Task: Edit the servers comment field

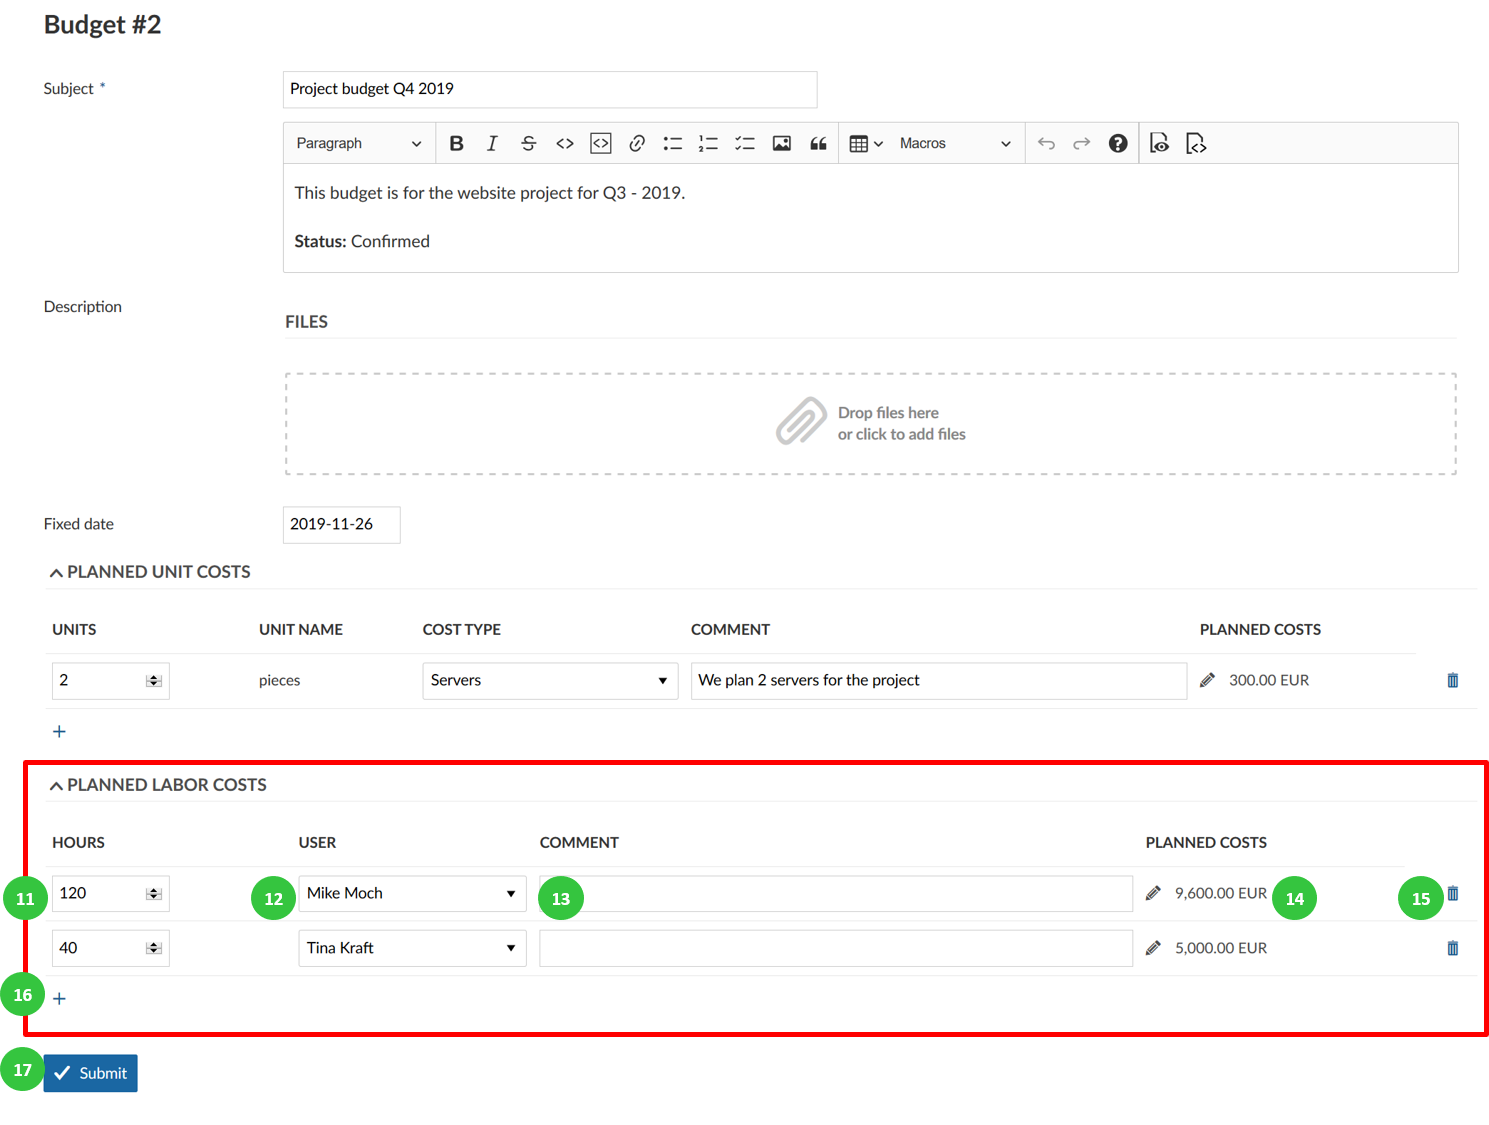Action: pos(938,680)
